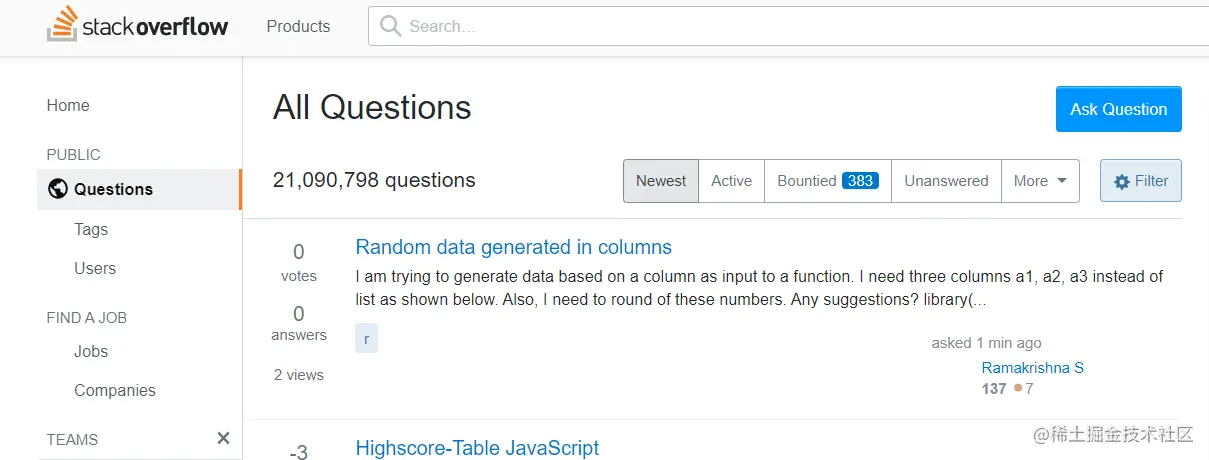This screenshot has height=460, width=1209.
Task: Click the magnifier icon in search bar
Action: tap(391, 26)
